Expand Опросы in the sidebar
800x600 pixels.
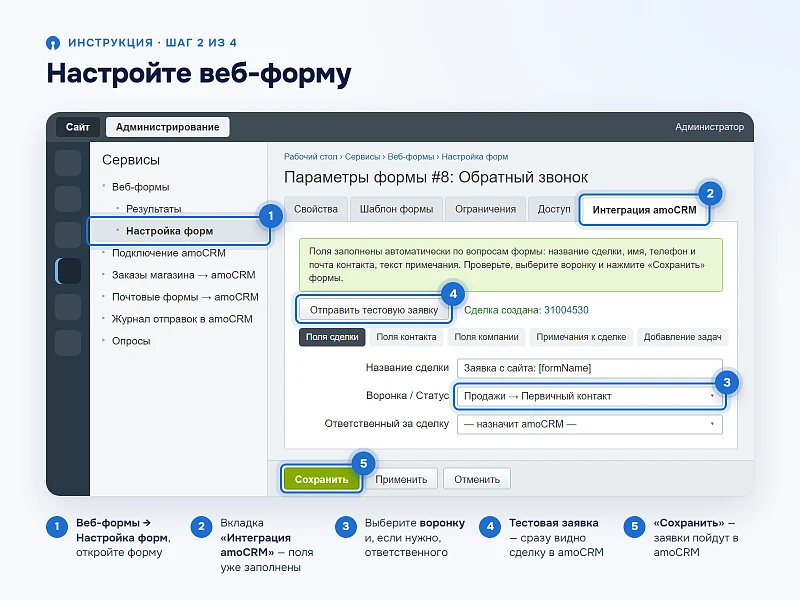[x=131, y=341]
